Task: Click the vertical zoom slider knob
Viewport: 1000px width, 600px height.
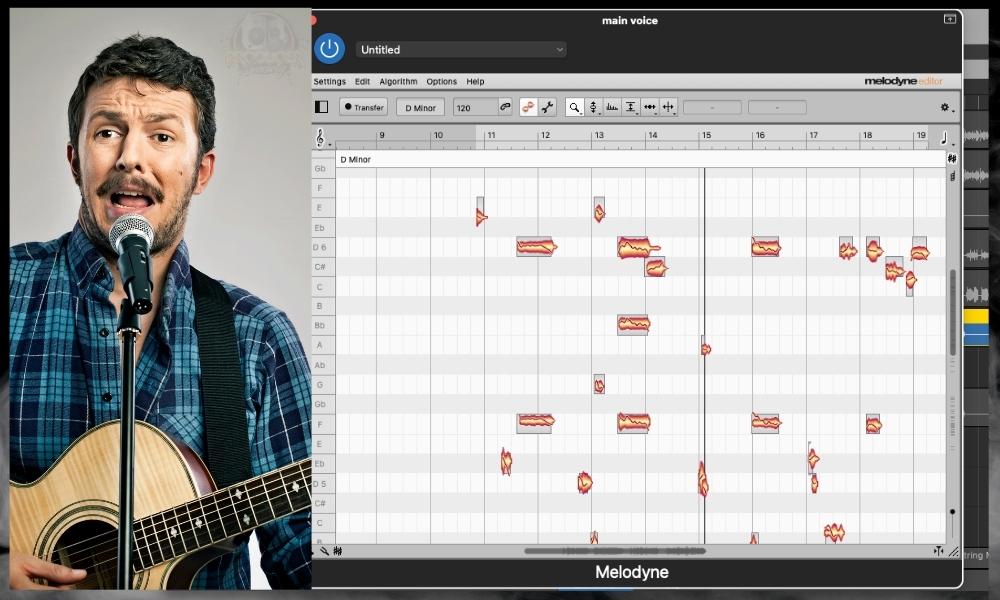Action: pos(953,511)
